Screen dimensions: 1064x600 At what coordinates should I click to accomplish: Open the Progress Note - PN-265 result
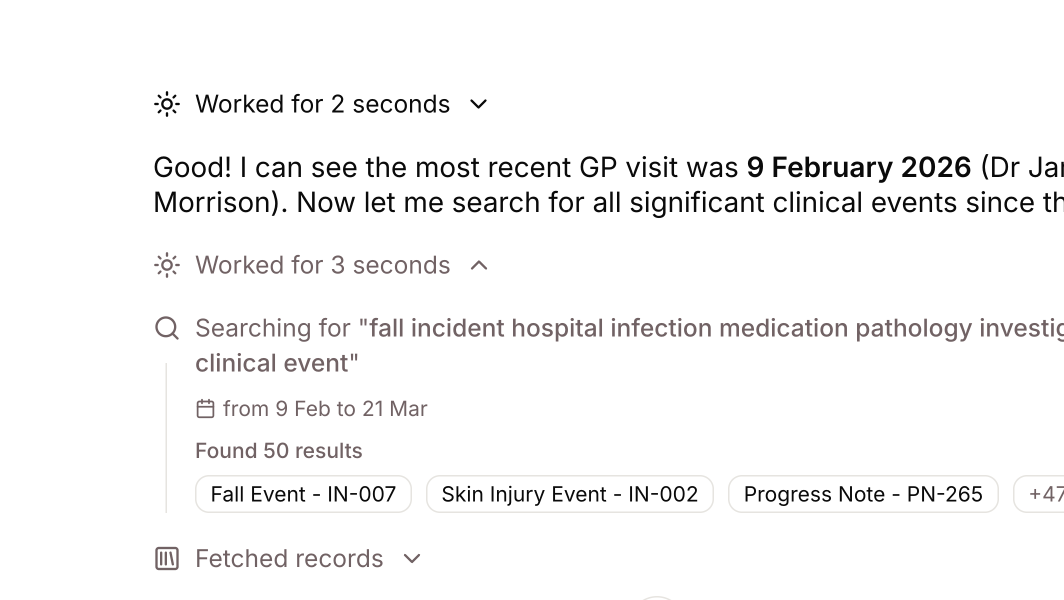(x=863, y=494)
